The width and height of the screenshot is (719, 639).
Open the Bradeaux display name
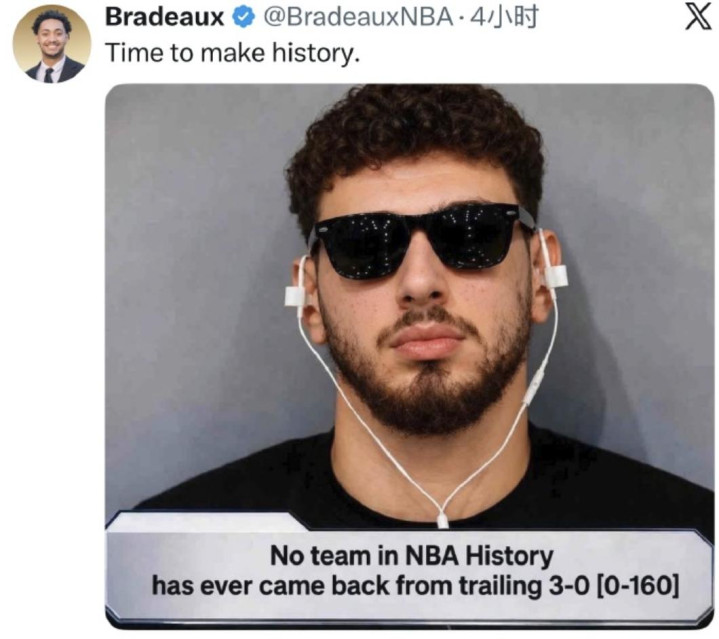[x=164, y=17]
